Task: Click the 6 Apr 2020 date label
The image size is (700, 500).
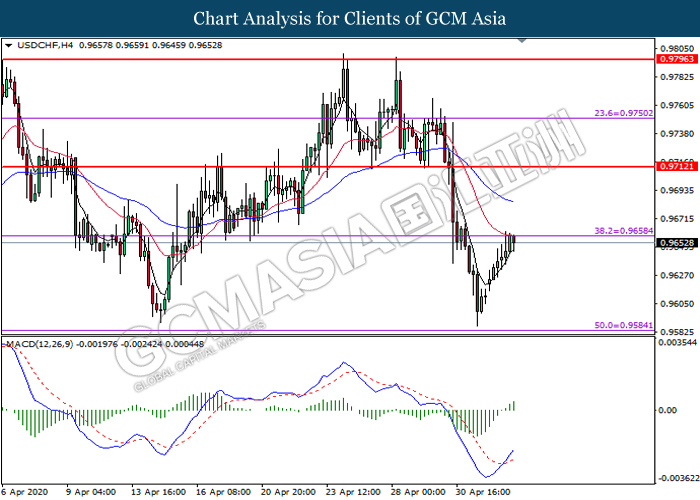Action: [x=24, y=492]
